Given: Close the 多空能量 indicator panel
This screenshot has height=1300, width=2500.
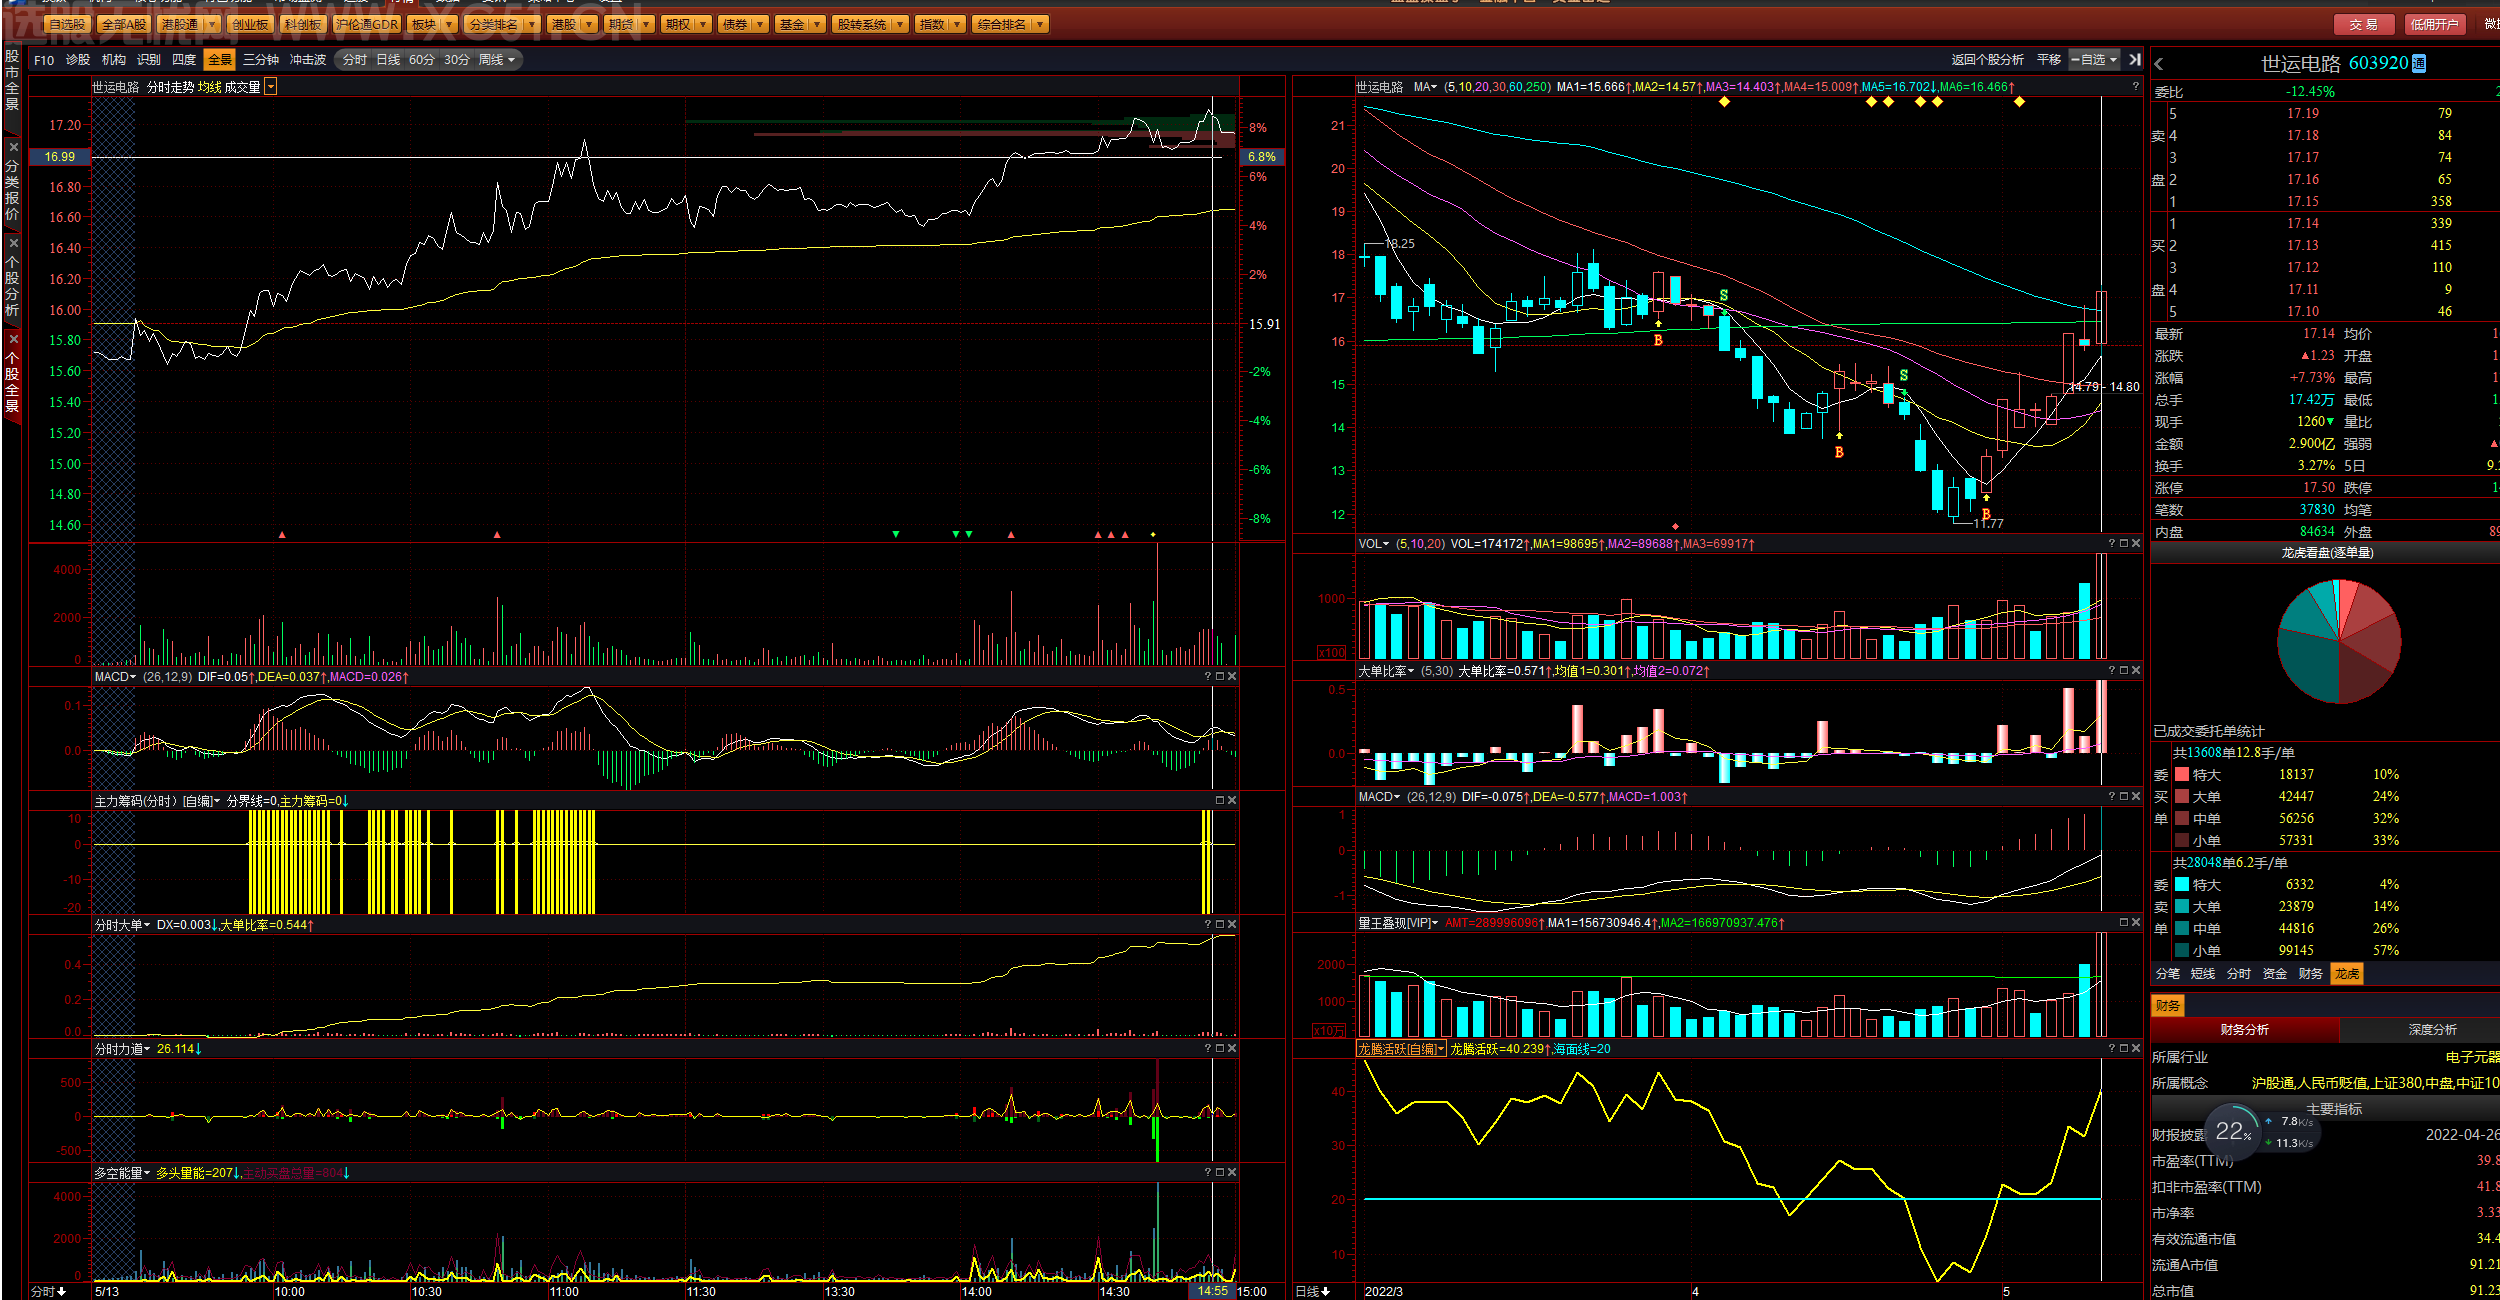Looking at the screenshot, I should coord(1232,1173).
